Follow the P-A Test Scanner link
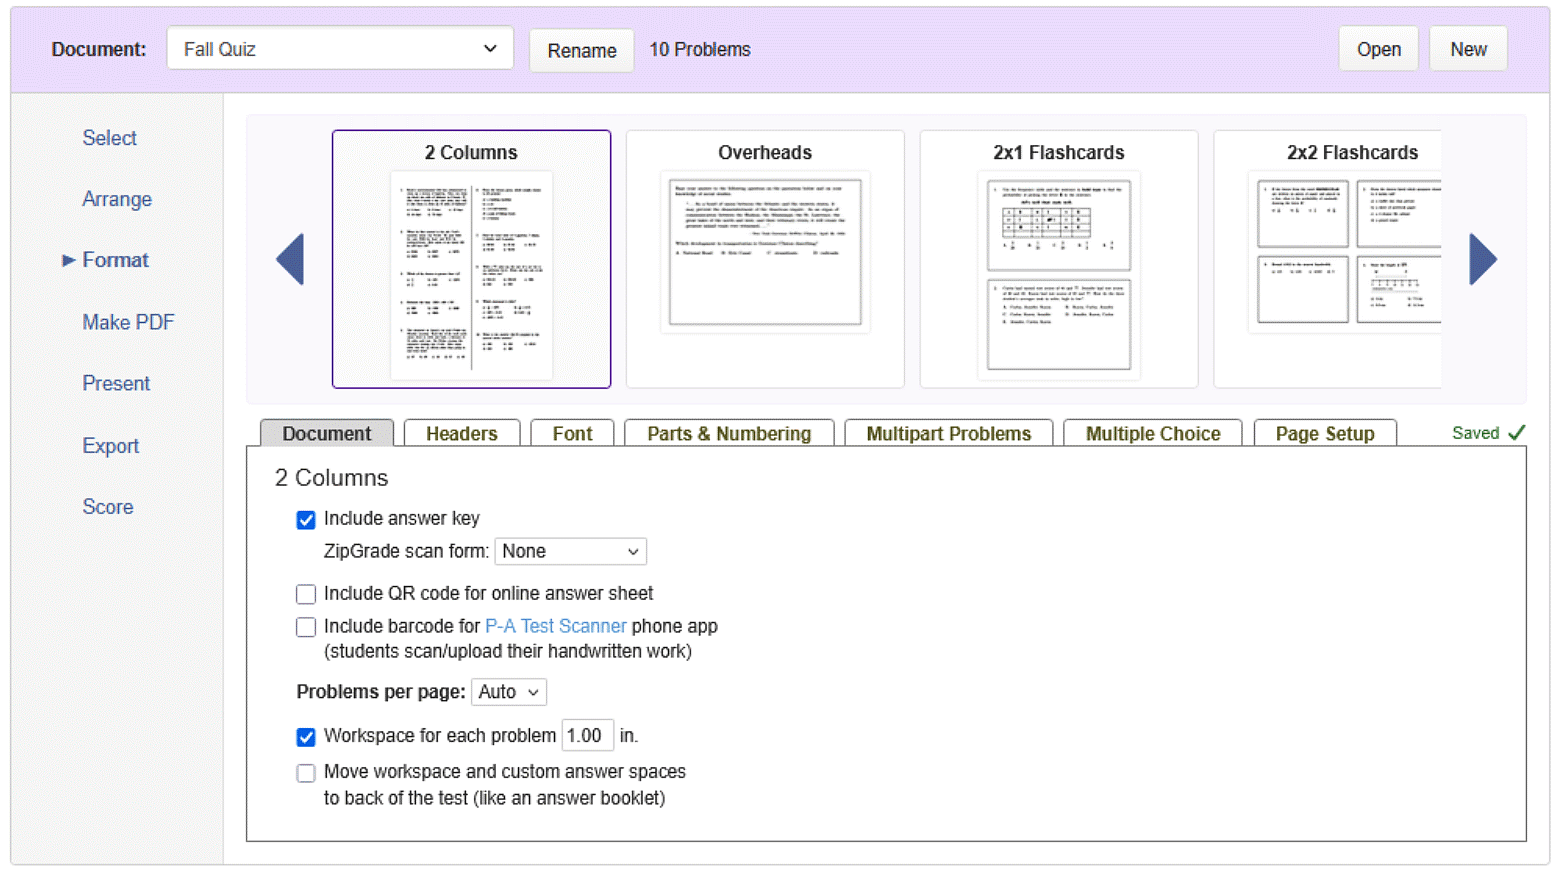The image size is (1560, 874). [x=555, y=626]
